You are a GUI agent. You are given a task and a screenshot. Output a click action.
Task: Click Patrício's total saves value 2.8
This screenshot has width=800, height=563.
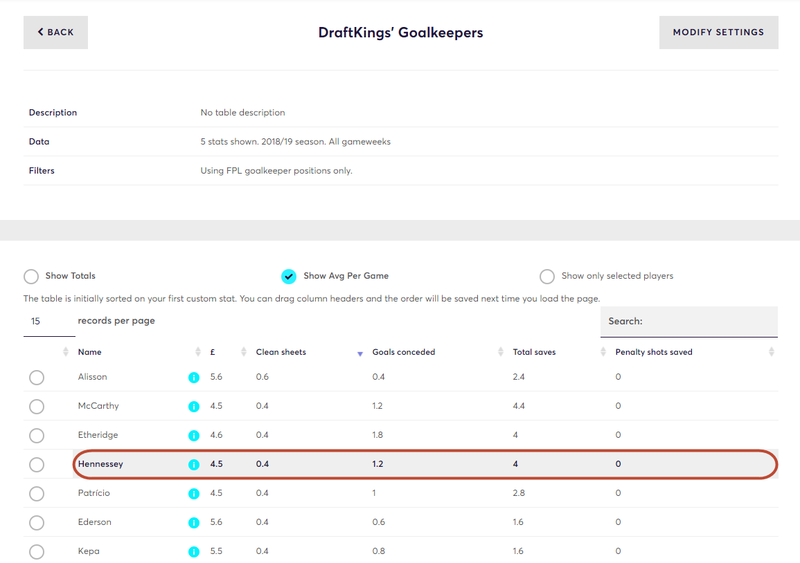[518, 493]
